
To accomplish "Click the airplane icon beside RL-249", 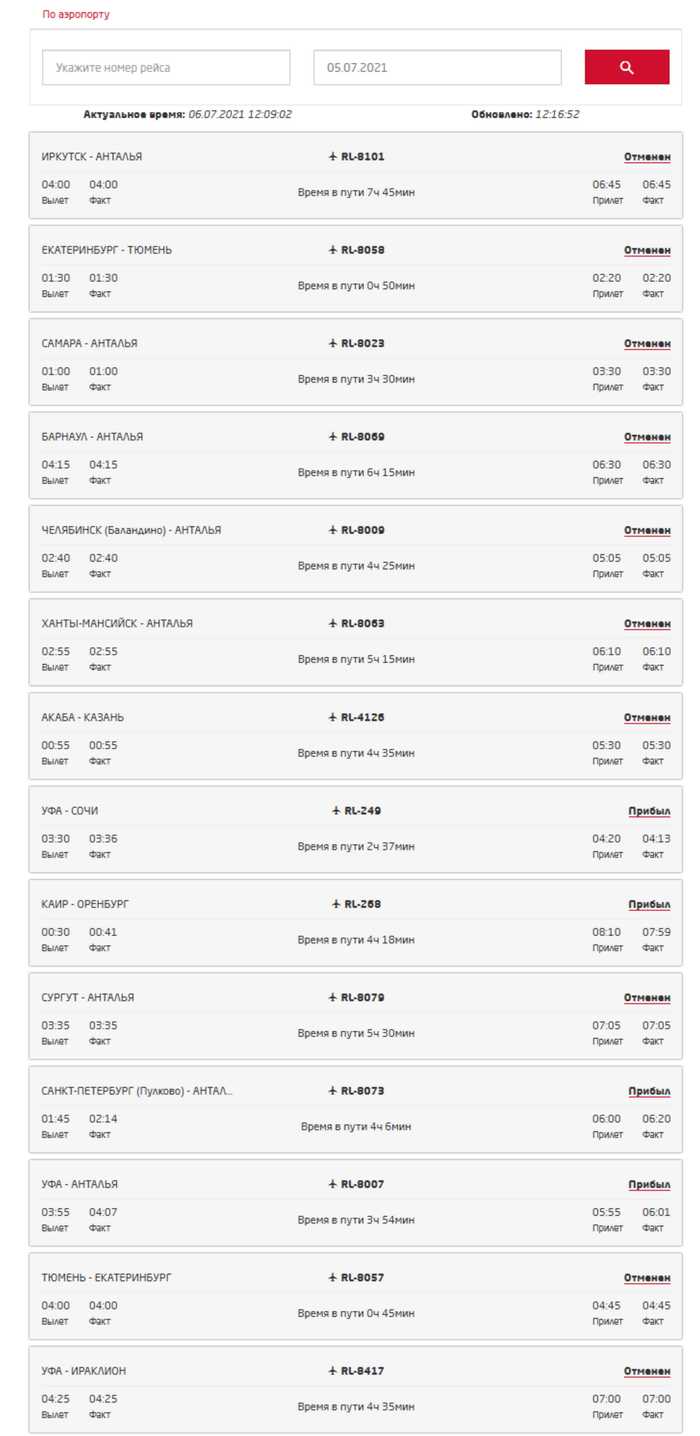I will [336, 811].
